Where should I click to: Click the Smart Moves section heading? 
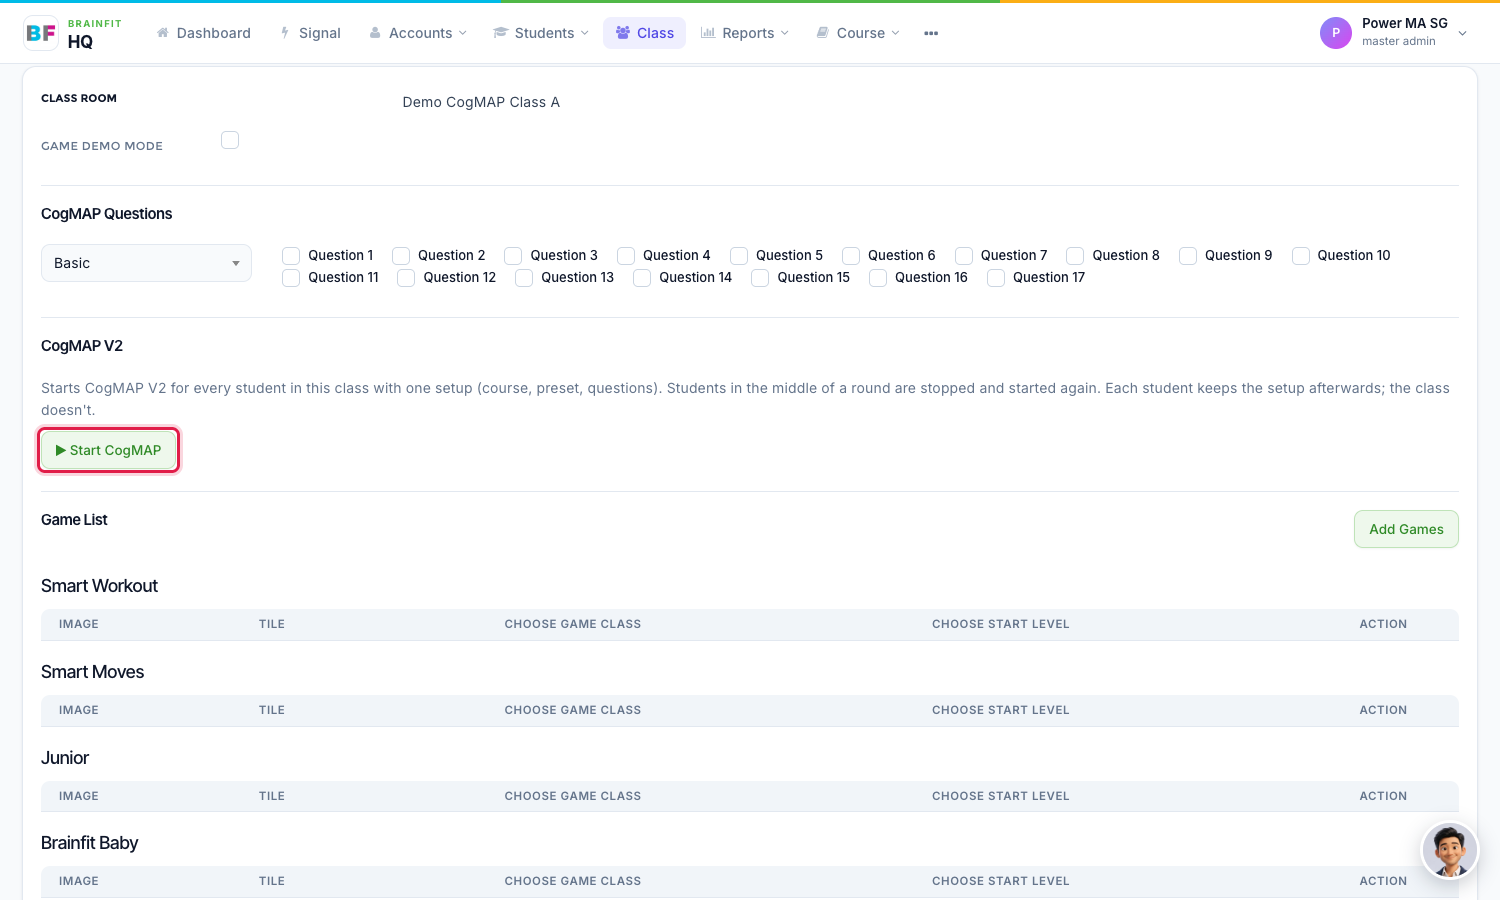click(x=92, y=672)
